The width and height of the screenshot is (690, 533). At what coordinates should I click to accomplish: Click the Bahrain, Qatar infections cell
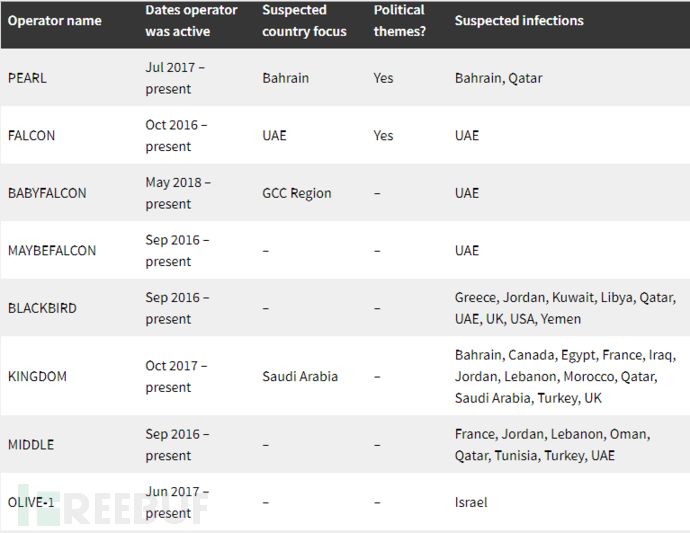click(498, 78)
